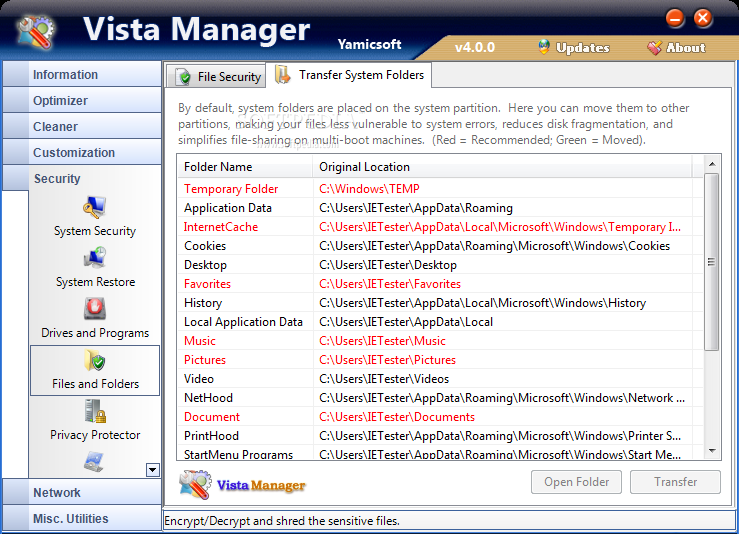This screenshot has width=739, height=534.
Task: Select the NetHood row
Action: 441,398
